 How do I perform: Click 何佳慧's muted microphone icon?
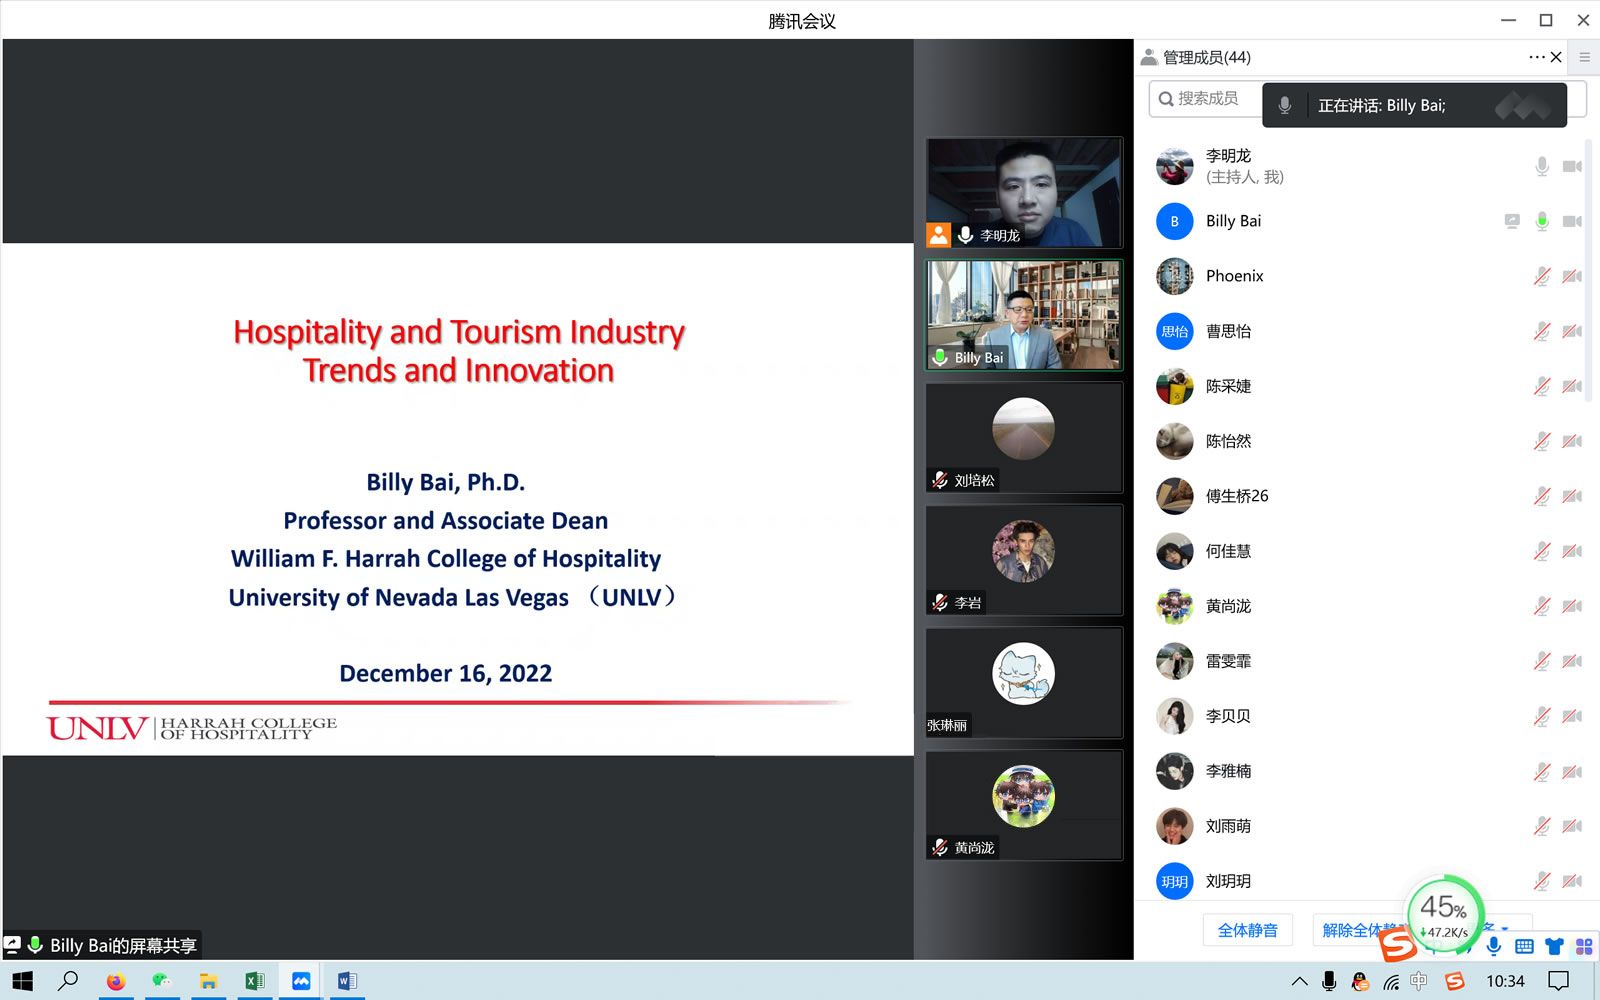point(1542,551)
